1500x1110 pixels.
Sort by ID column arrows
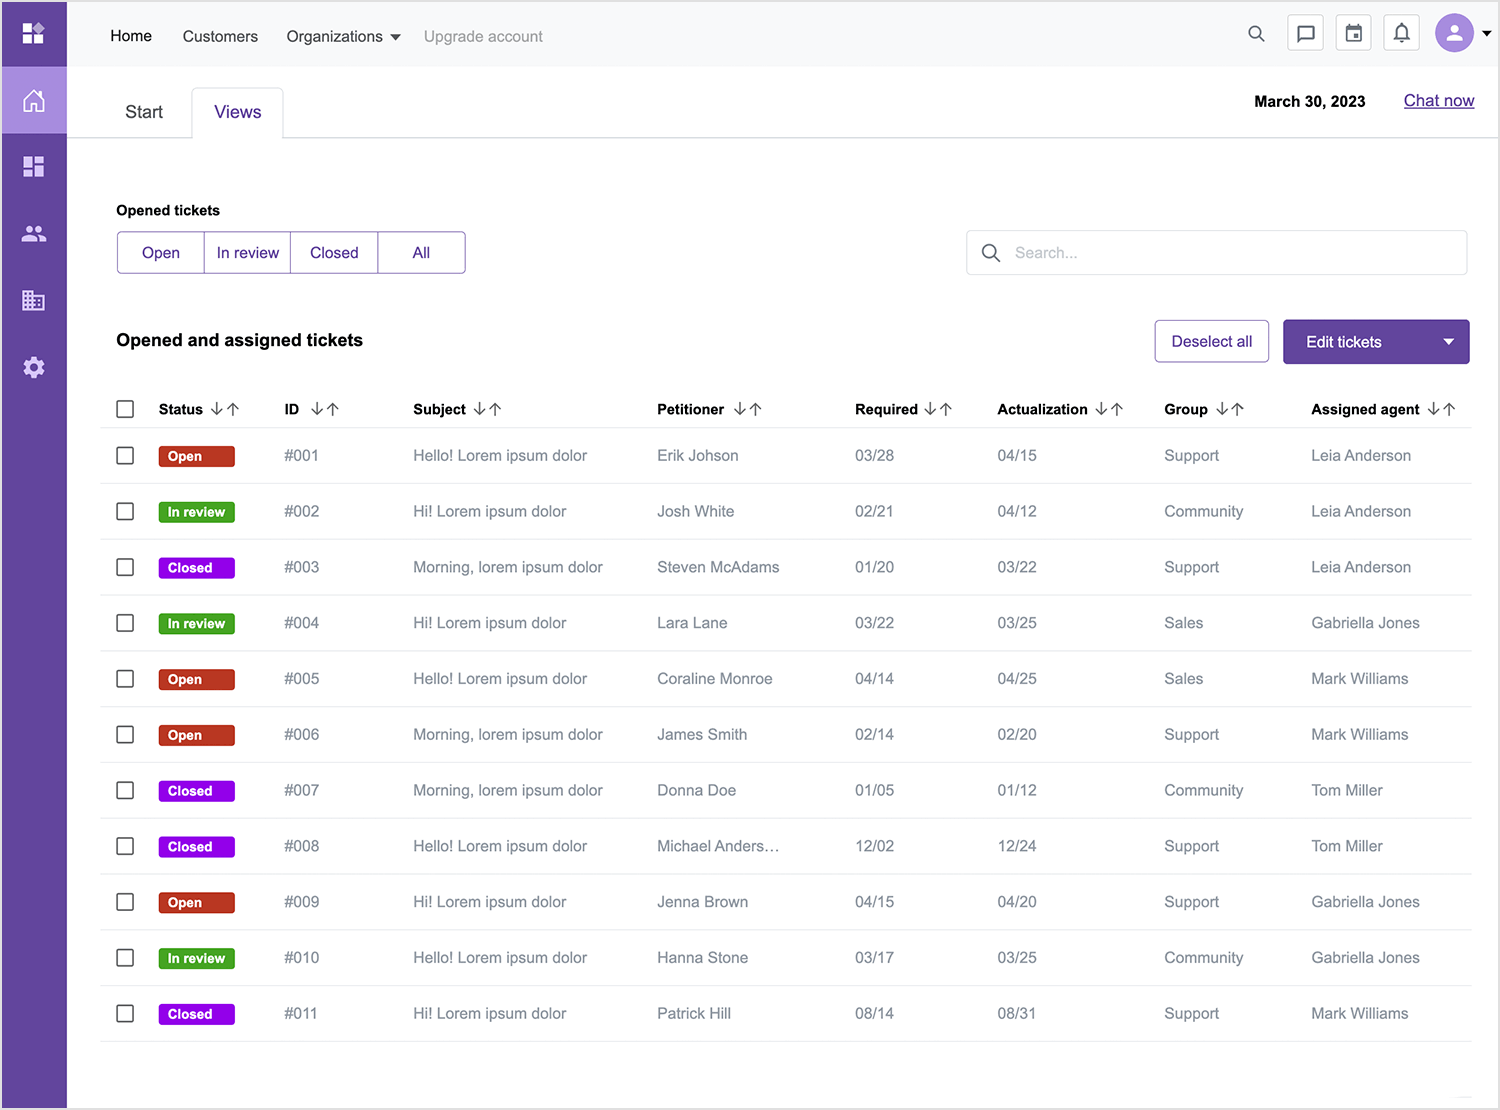325,409
